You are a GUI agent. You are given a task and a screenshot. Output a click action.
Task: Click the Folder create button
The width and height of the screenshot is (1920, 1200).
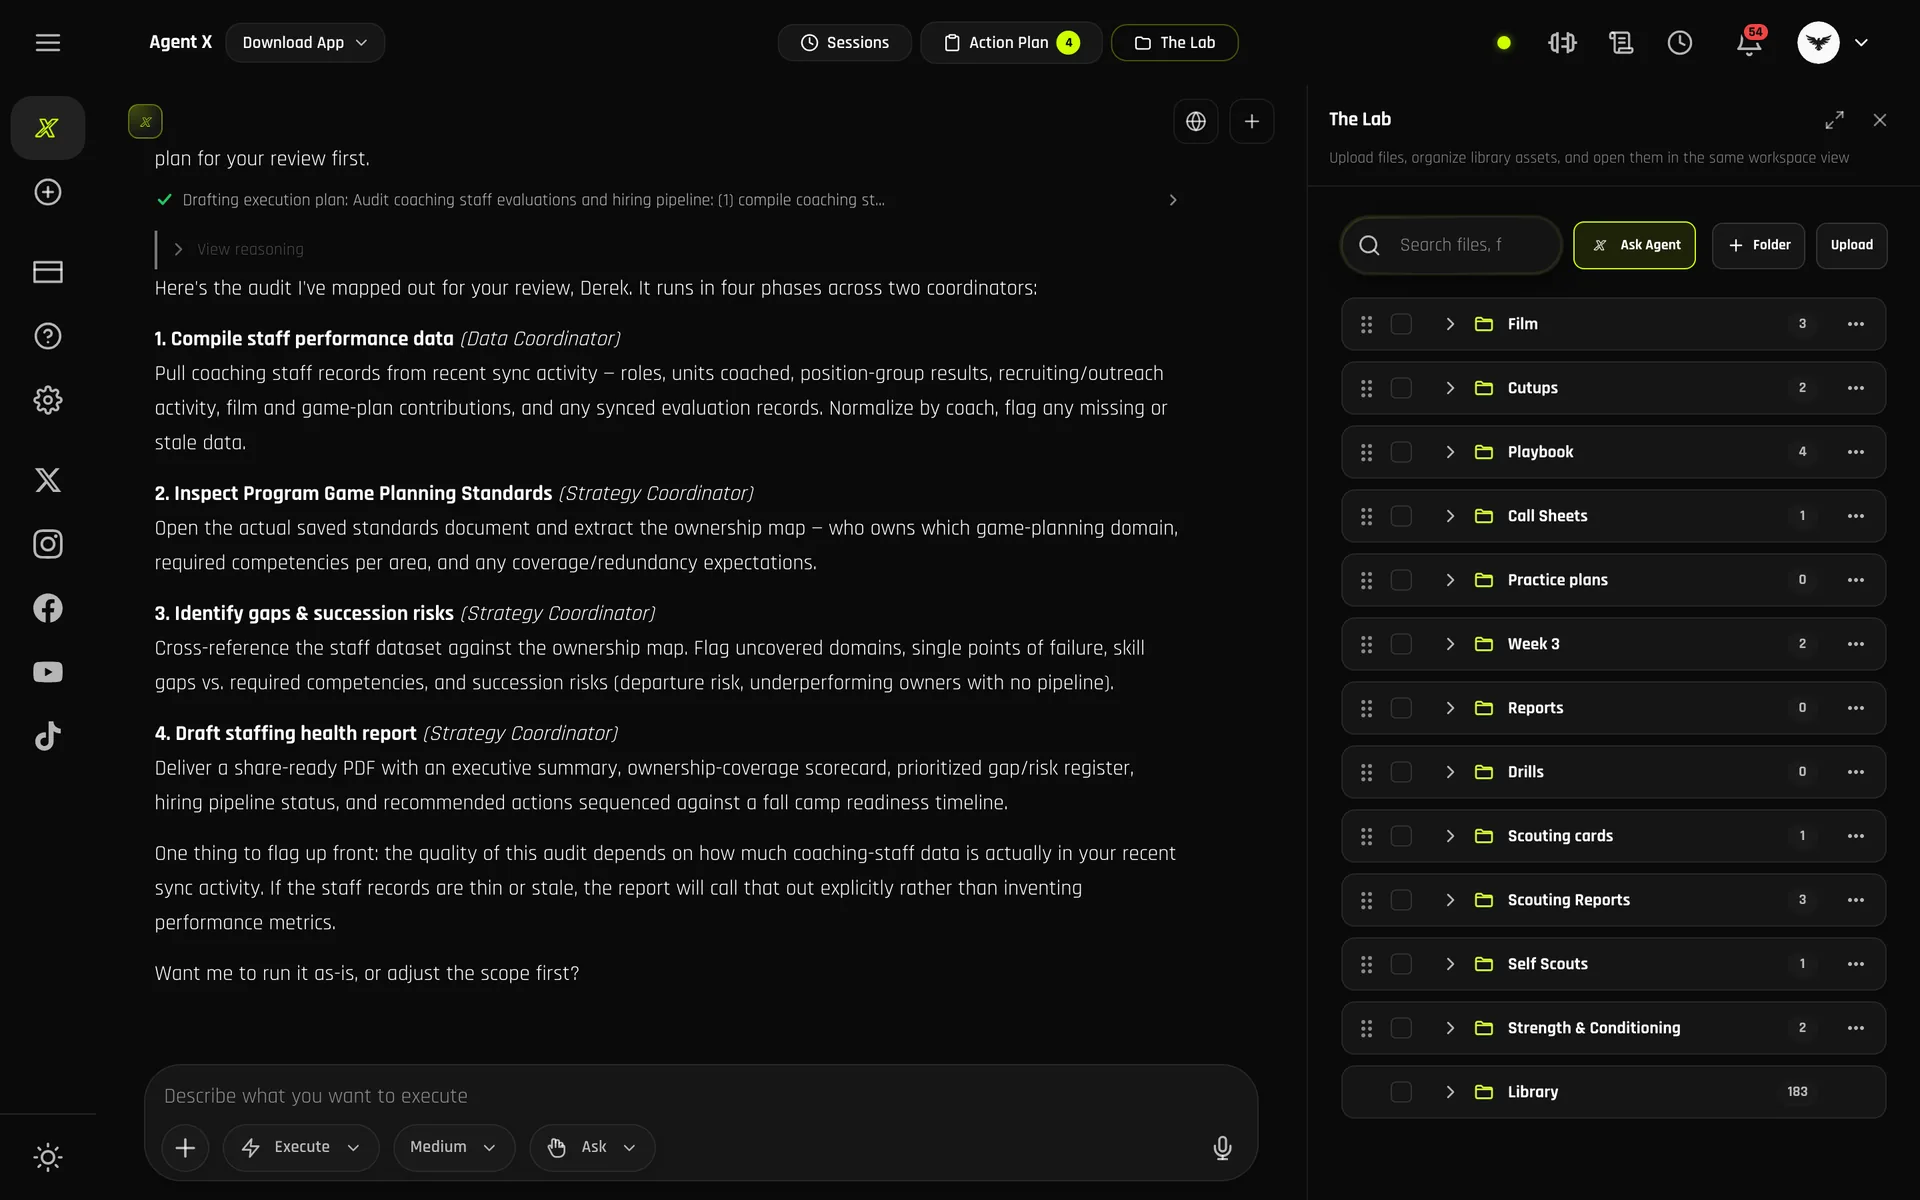[1758, 245]
